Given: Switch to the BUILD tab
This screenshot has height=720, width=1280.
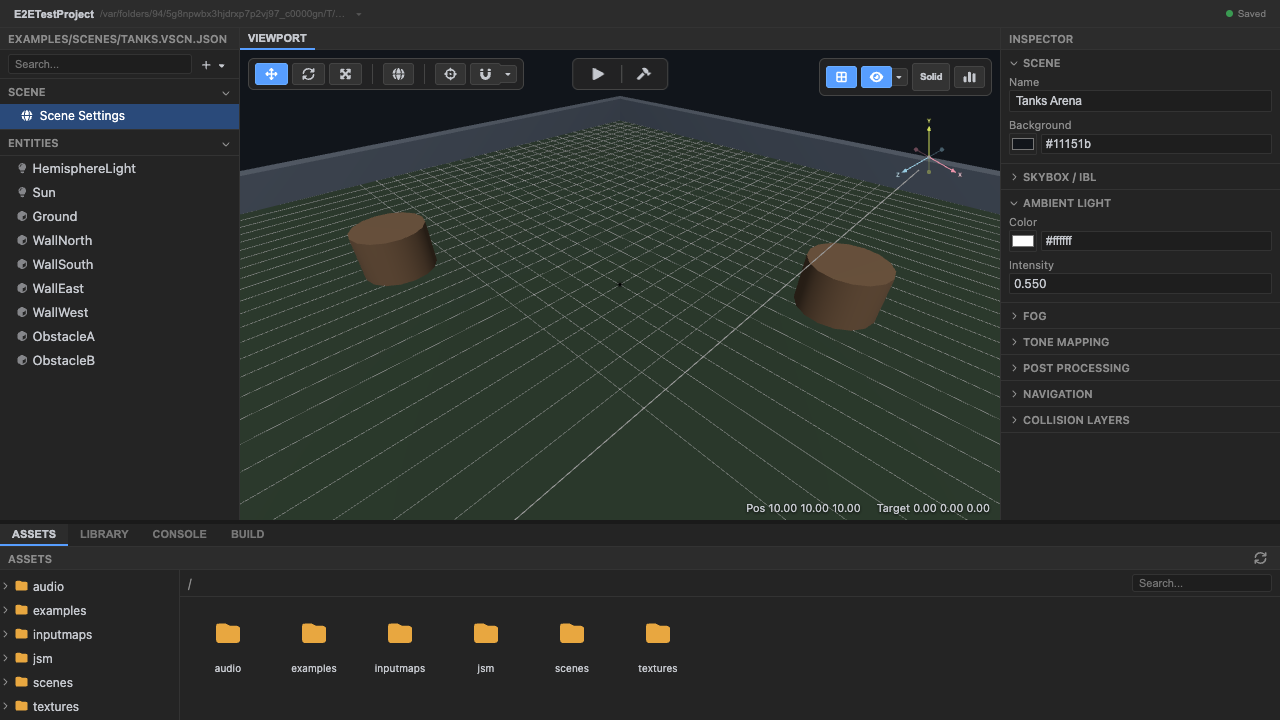Looking at the screenshot, I should point(247,534).
